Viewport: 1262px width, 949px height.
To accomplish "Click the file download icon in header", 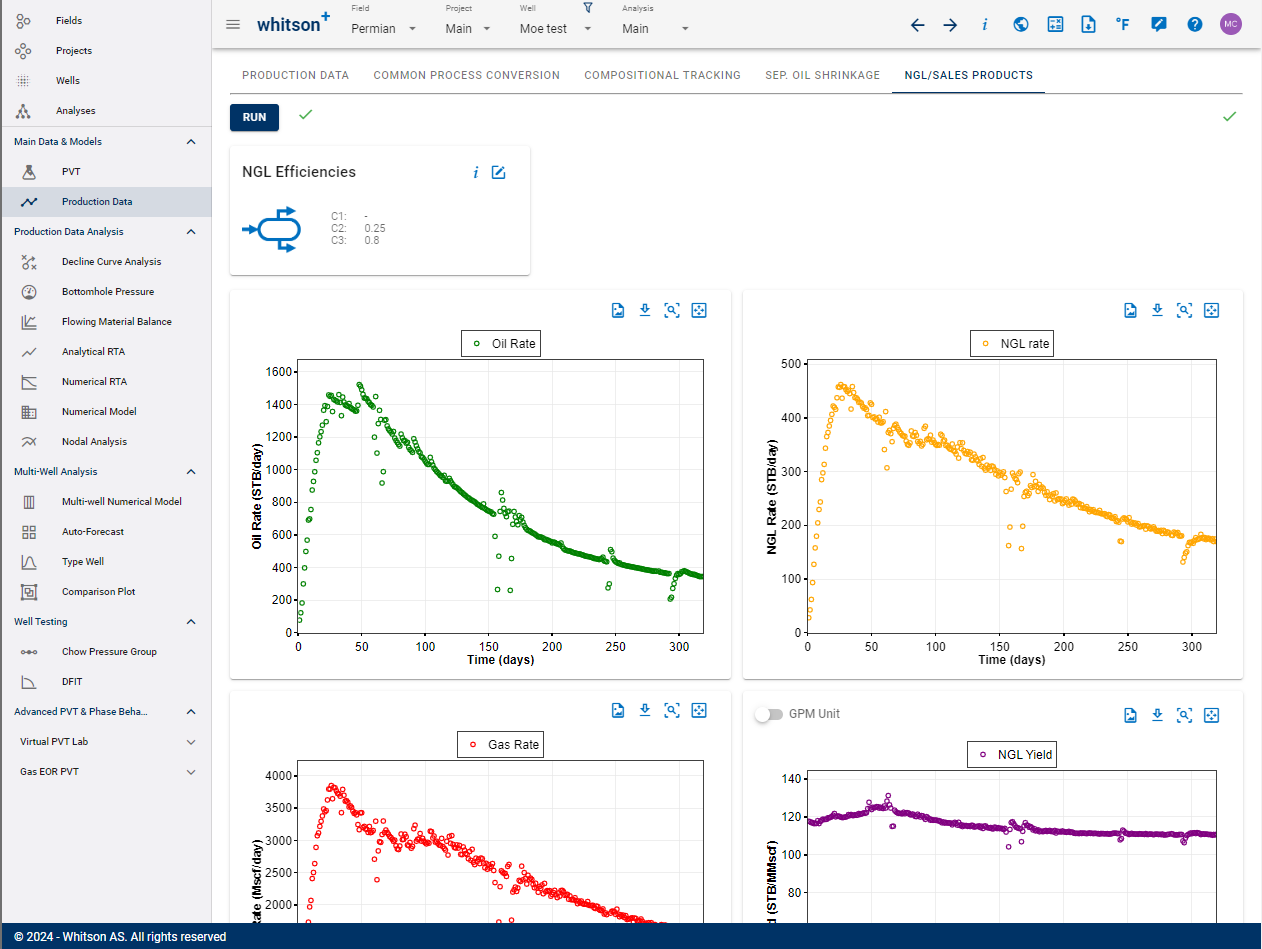I will click(1088, 25).
